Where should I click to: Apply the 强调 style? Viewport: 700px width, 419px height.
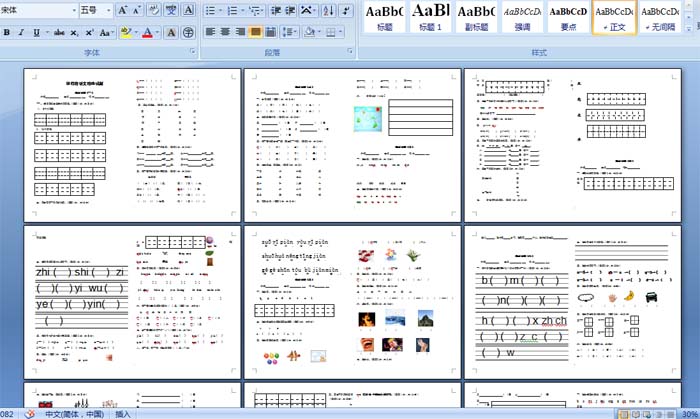(522, 17)
